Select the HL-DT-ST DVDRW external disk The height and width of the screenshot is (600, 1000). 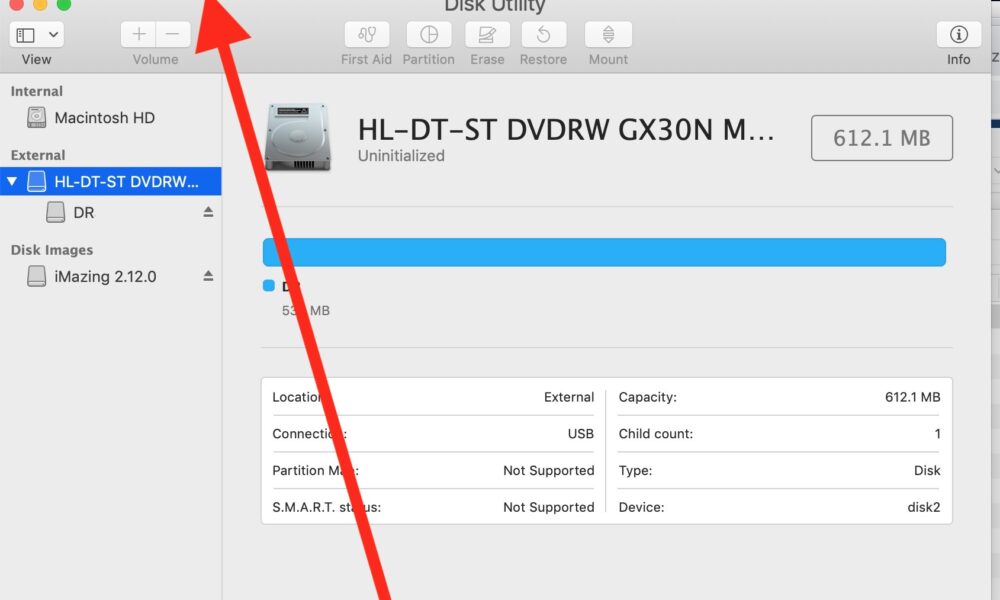110,182
